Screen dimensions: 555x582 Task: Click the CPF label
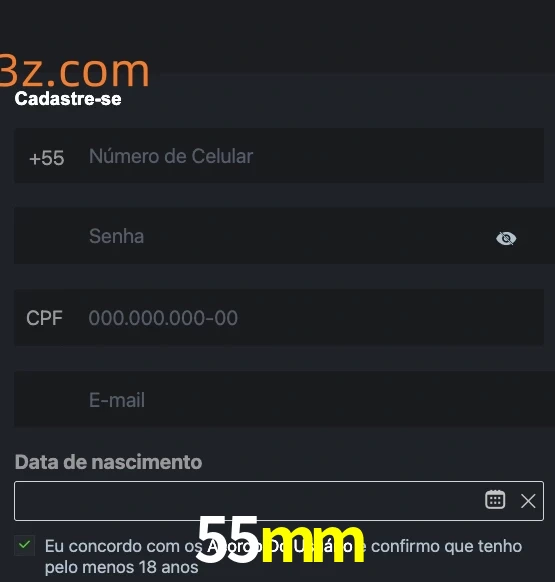pyautogui.click(x=44, y=318)
